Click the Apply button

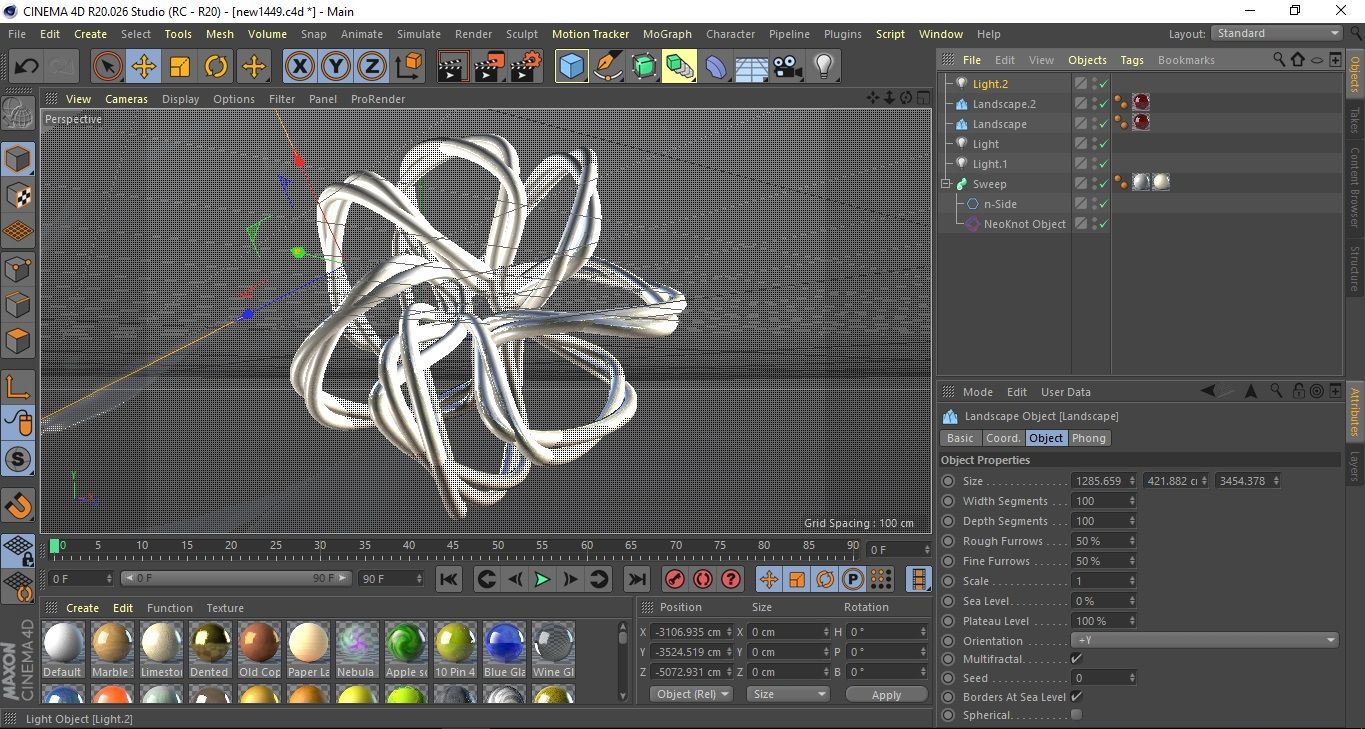coord(886,694)
